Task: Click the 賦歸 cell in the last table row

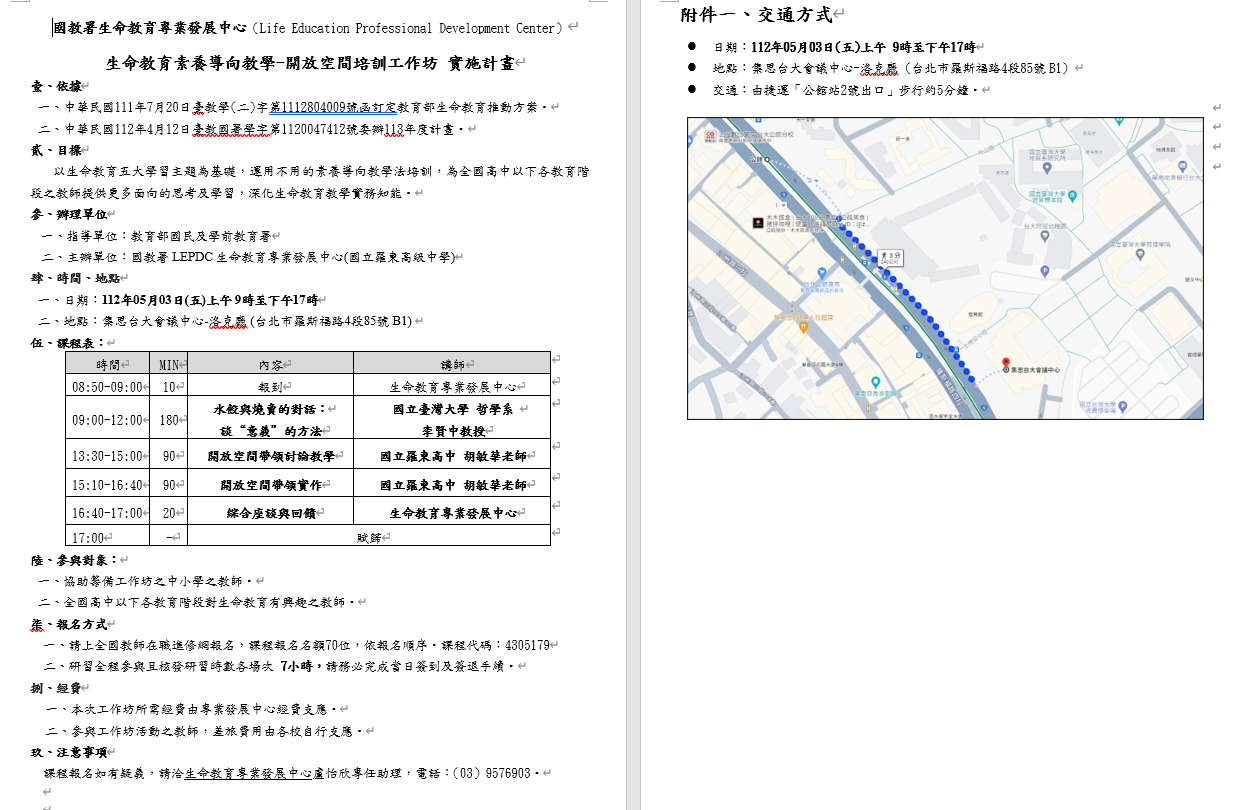Action: click(368, 537)
